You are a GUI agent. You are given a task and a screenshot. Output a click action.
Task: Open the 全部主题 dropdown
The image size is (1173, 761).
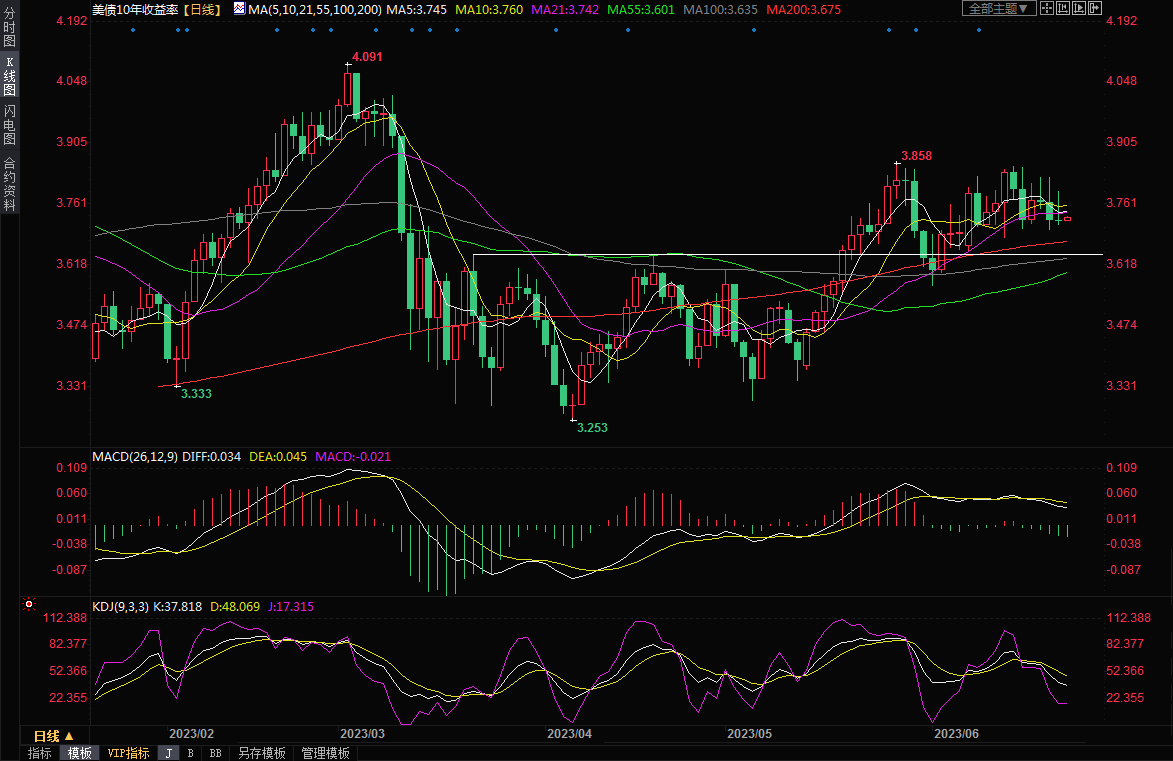click(996, 9)
